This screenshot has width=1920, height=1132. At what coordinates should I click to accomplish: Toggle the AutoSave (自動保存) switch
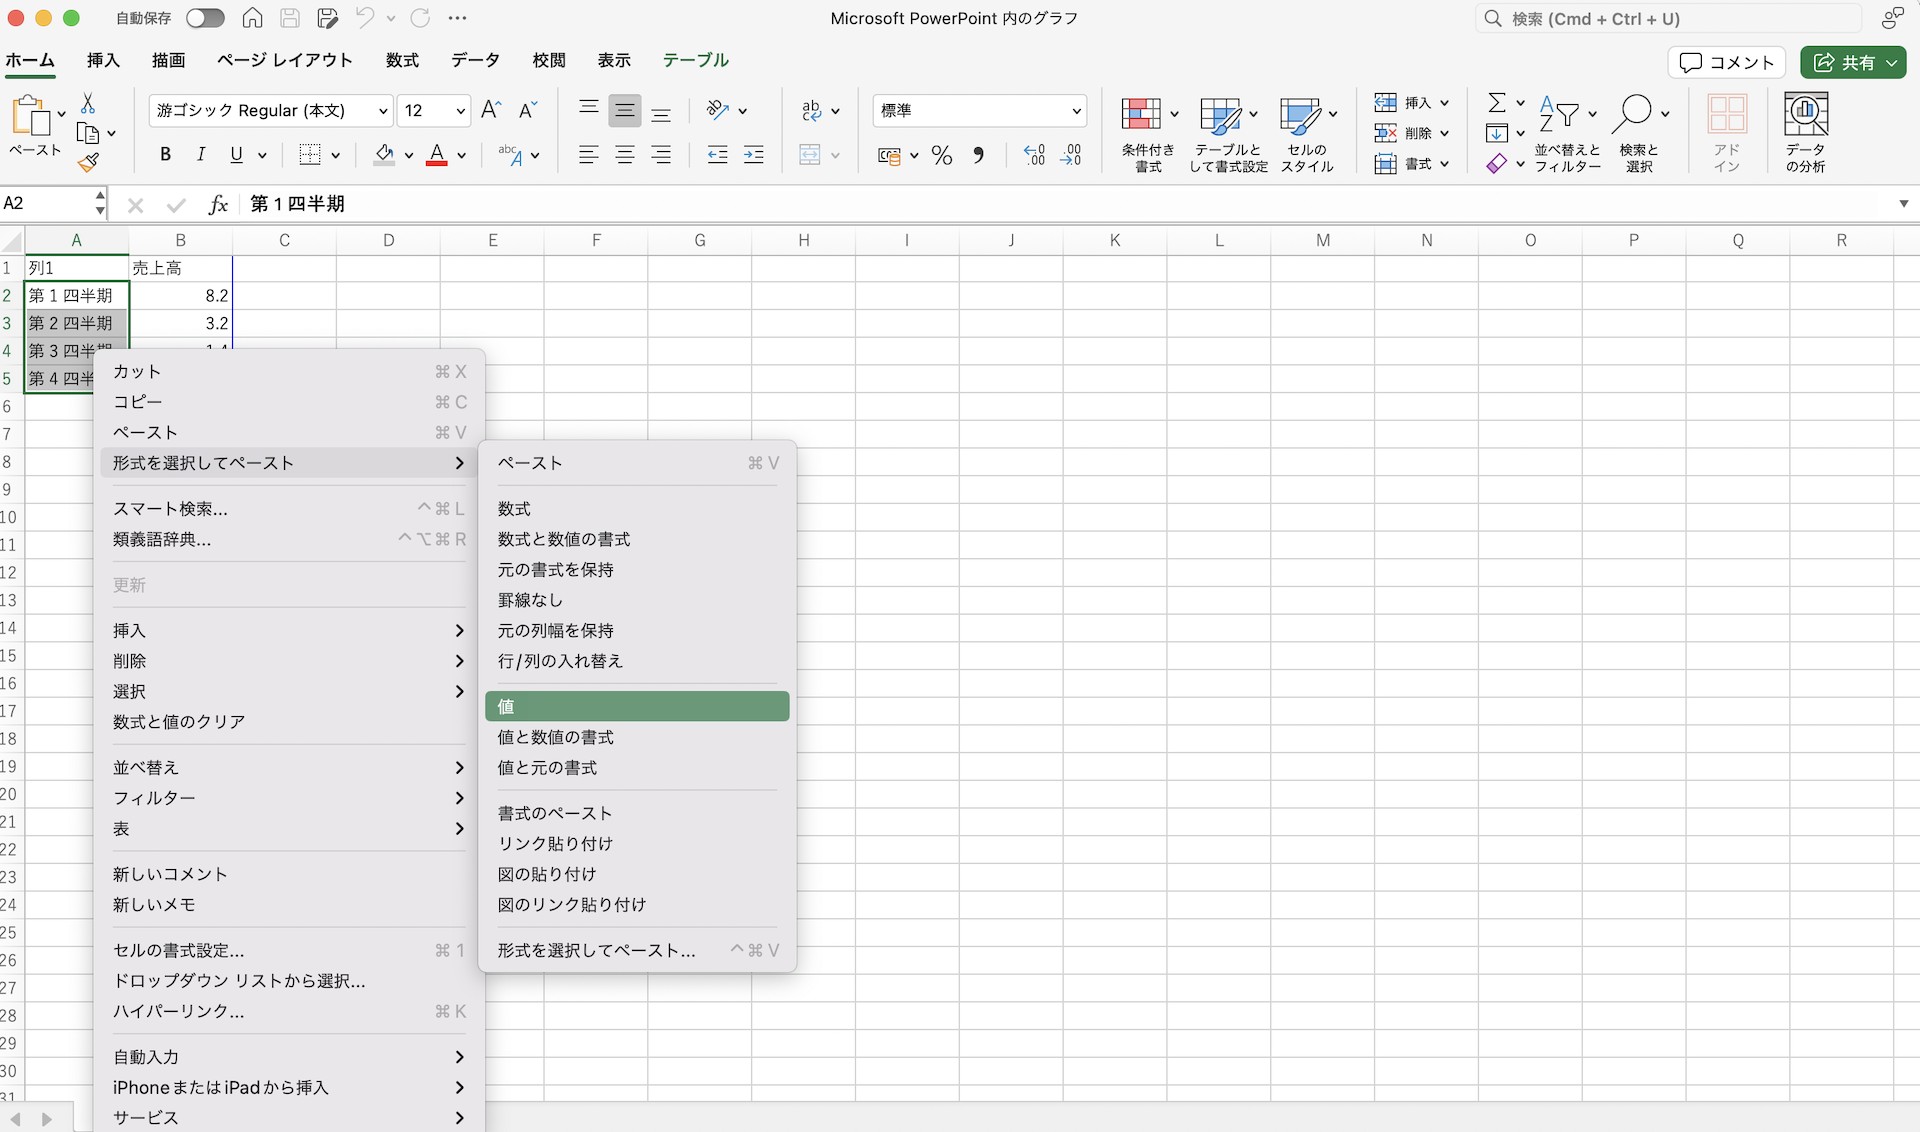(205, 18)
